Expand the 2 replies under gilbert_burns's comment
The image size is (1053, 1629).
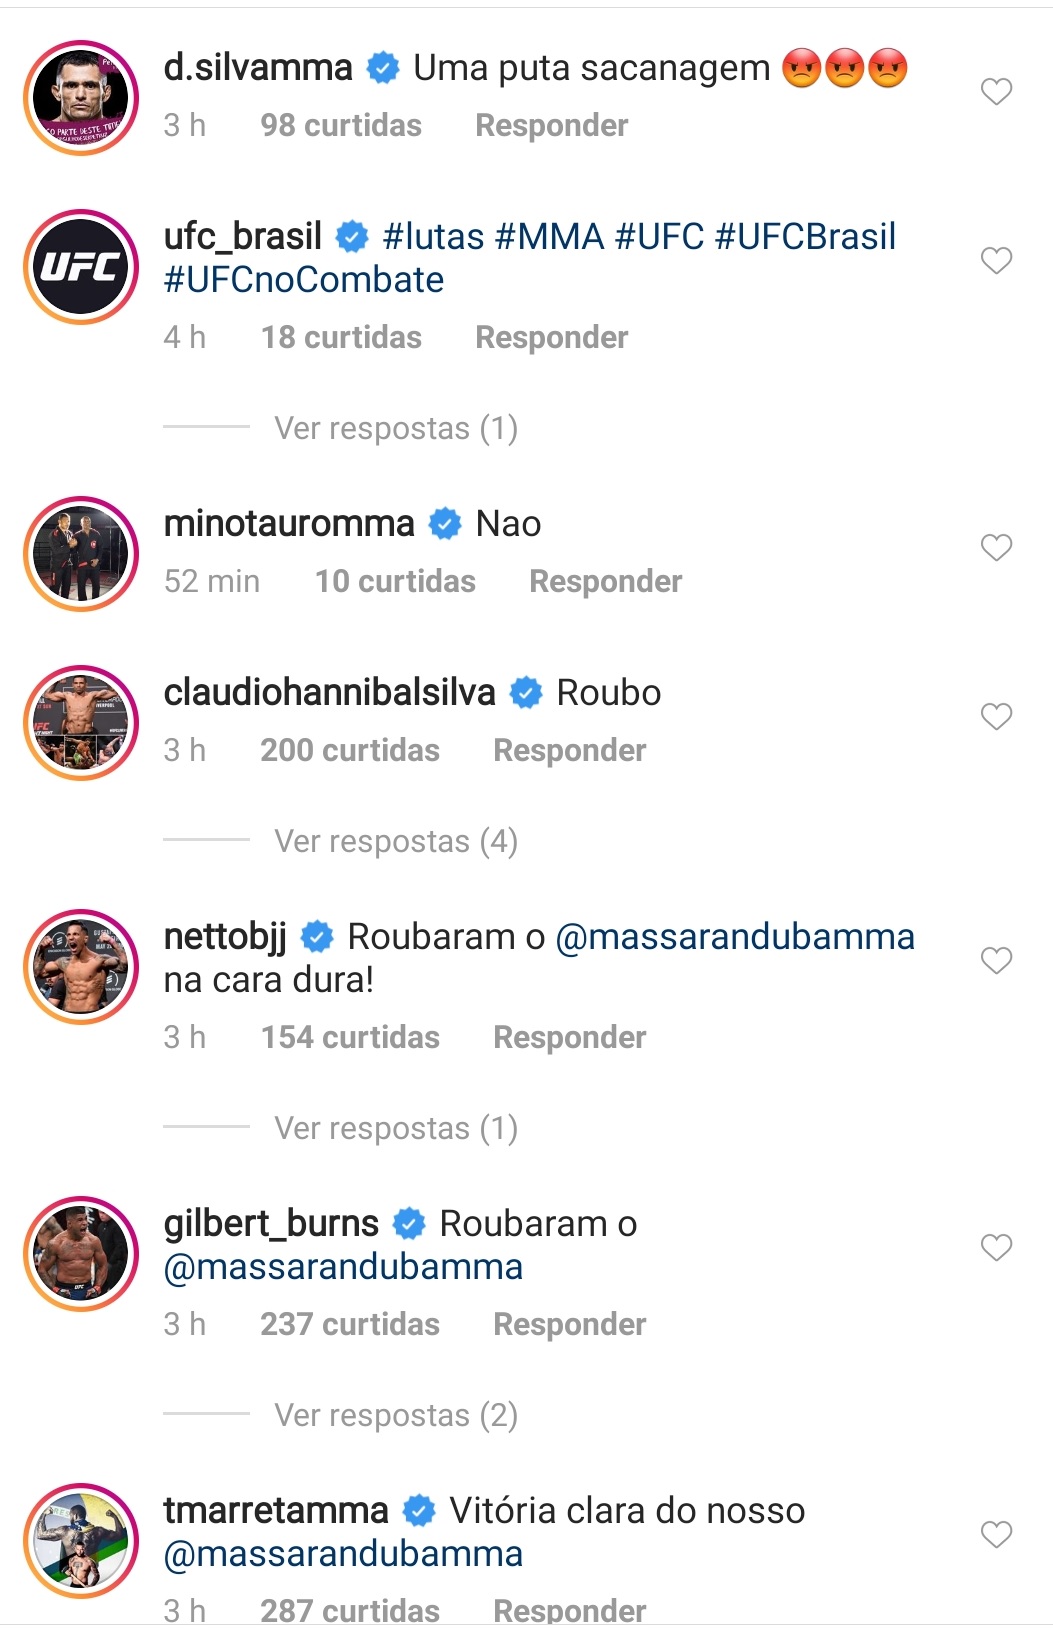coord(396,1416)
